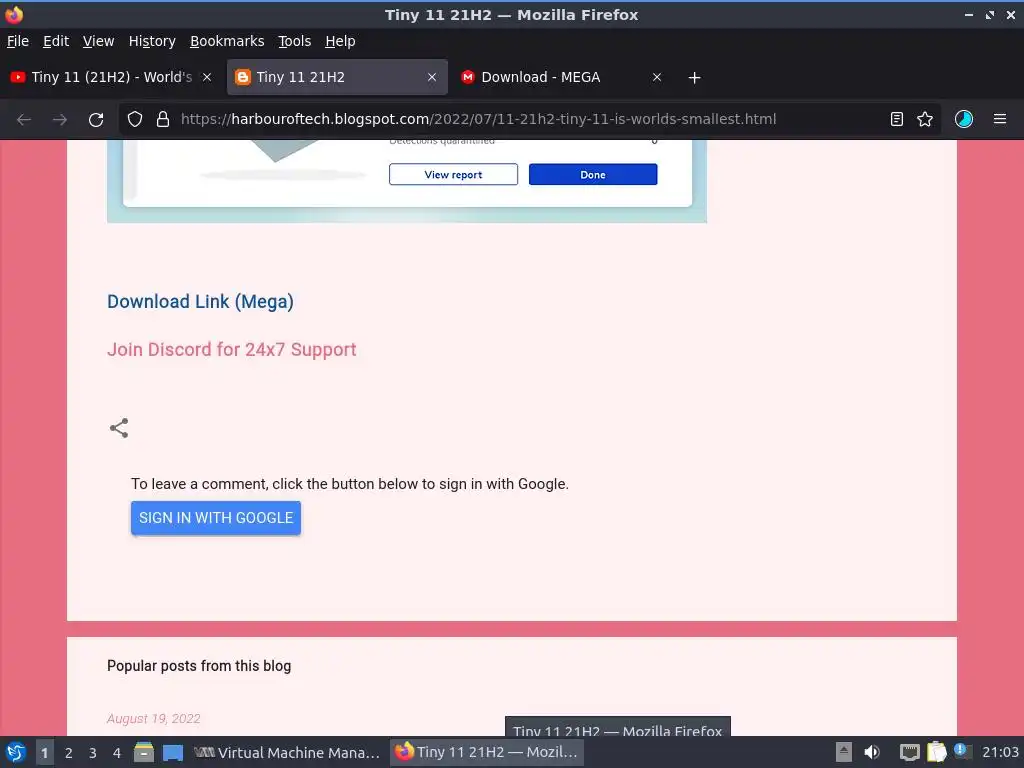
Task: Toggle reader view icon
Action: click(897, 120)
